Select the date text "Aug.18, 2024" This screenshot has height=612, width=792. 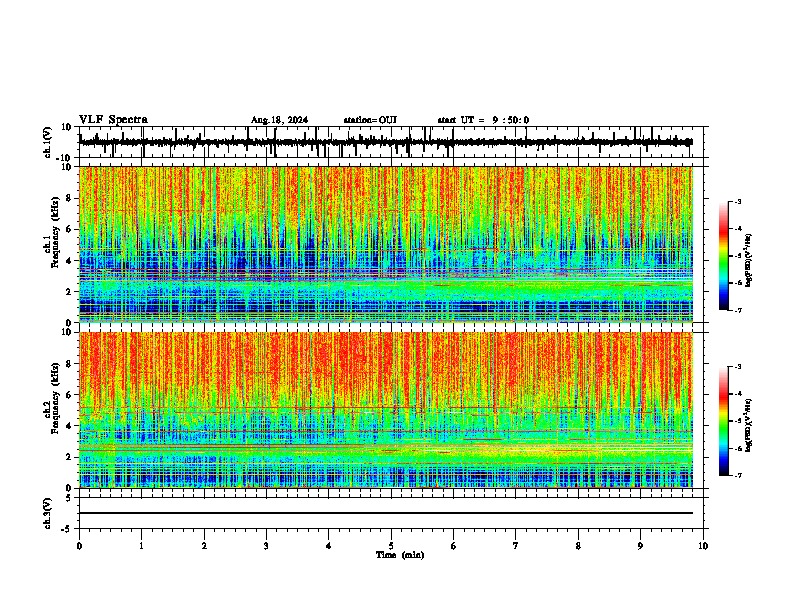279,120
